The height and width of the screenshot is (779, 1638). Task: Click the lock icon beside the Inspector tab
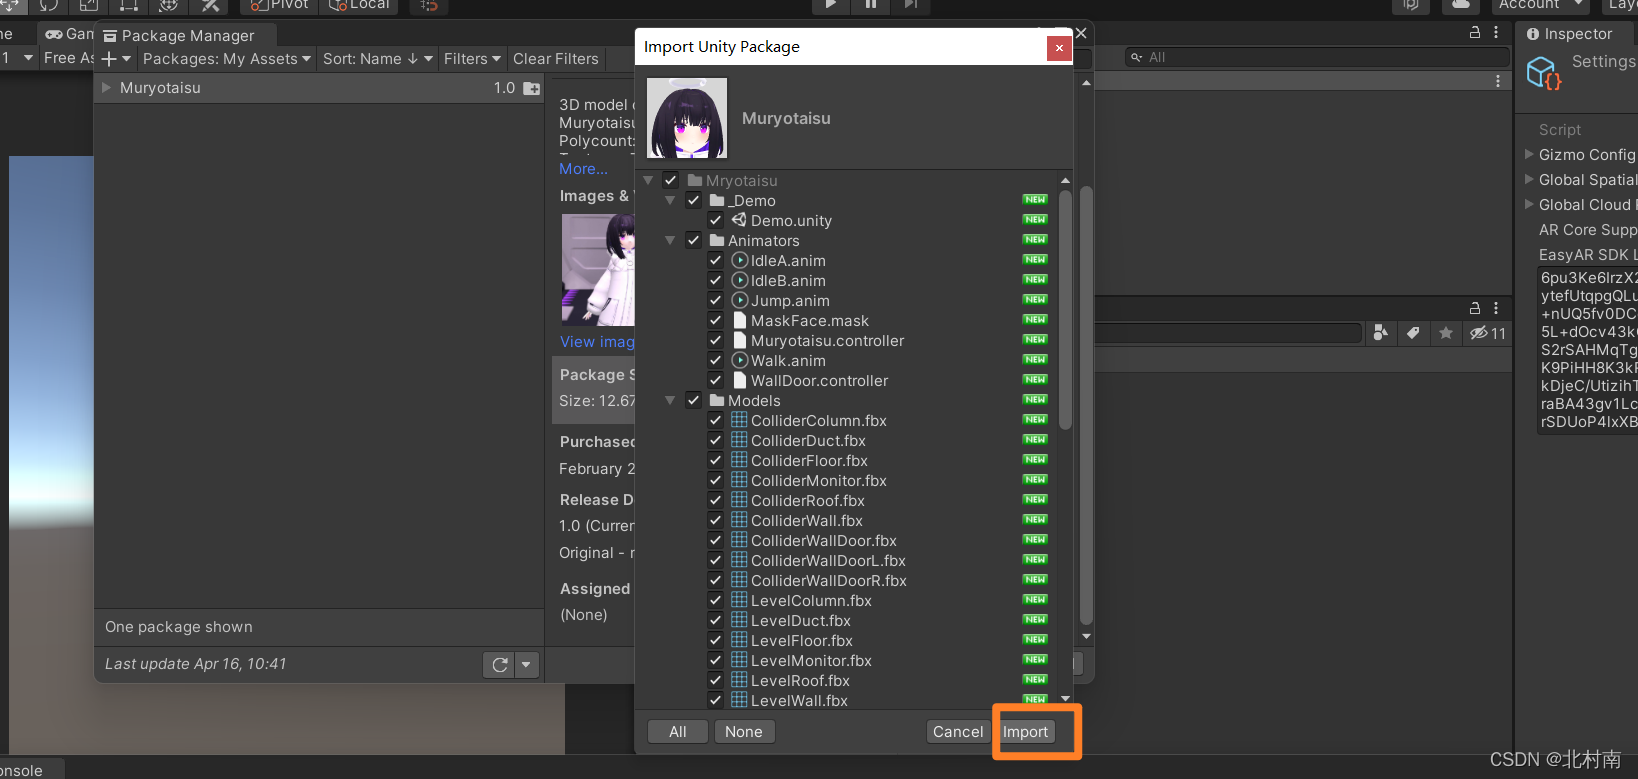pos(1474,33)
